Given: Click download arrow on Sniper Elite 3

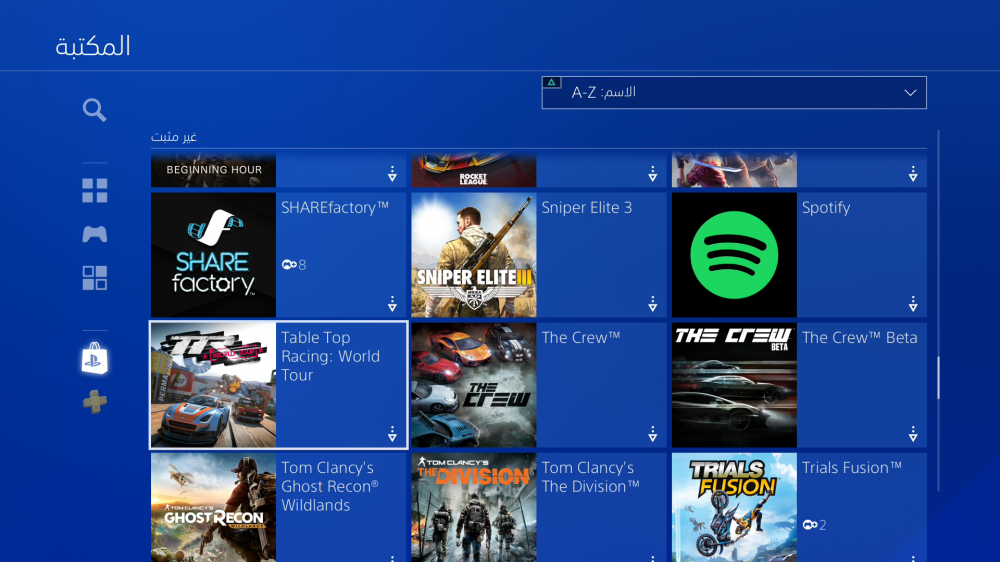Looking at the screenshot, I should tap(652, 304).
